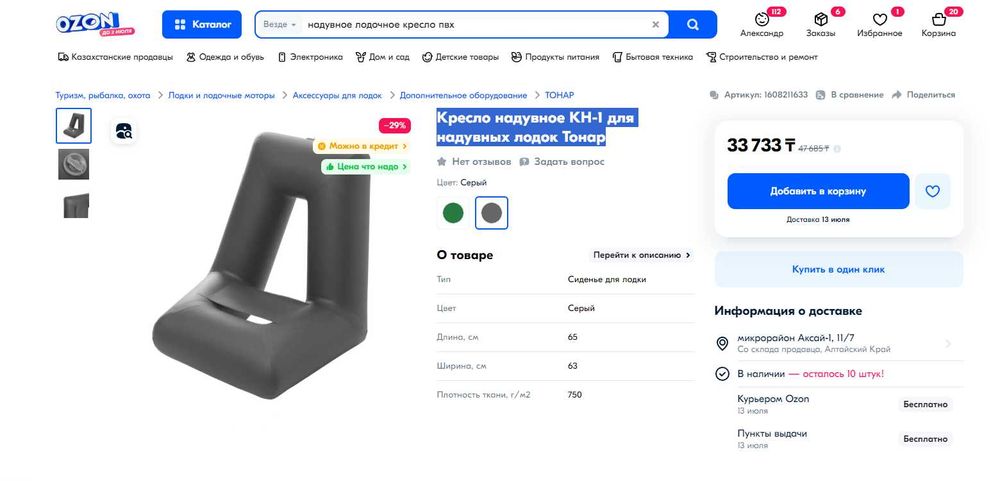The height and width of the screenshot is (481, 1000).
Task: Click Задать вопрос link
Action: pyautogui.click(x=562, y=162)
